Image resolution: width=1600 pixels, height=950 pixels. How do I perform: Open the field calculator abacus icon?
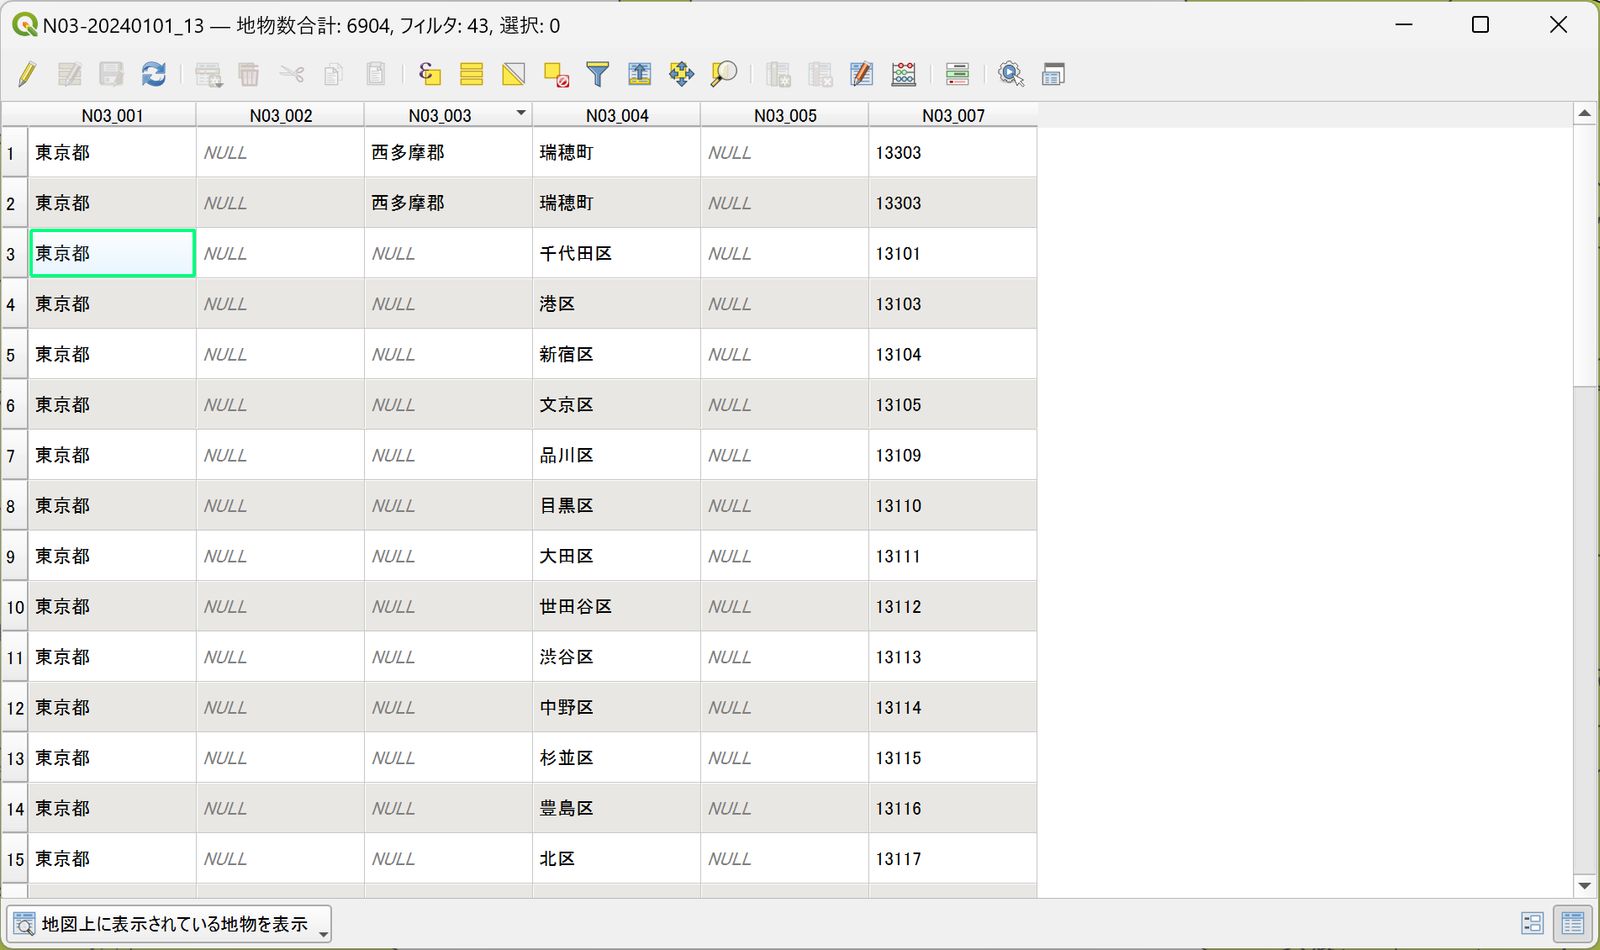point(903,74)
